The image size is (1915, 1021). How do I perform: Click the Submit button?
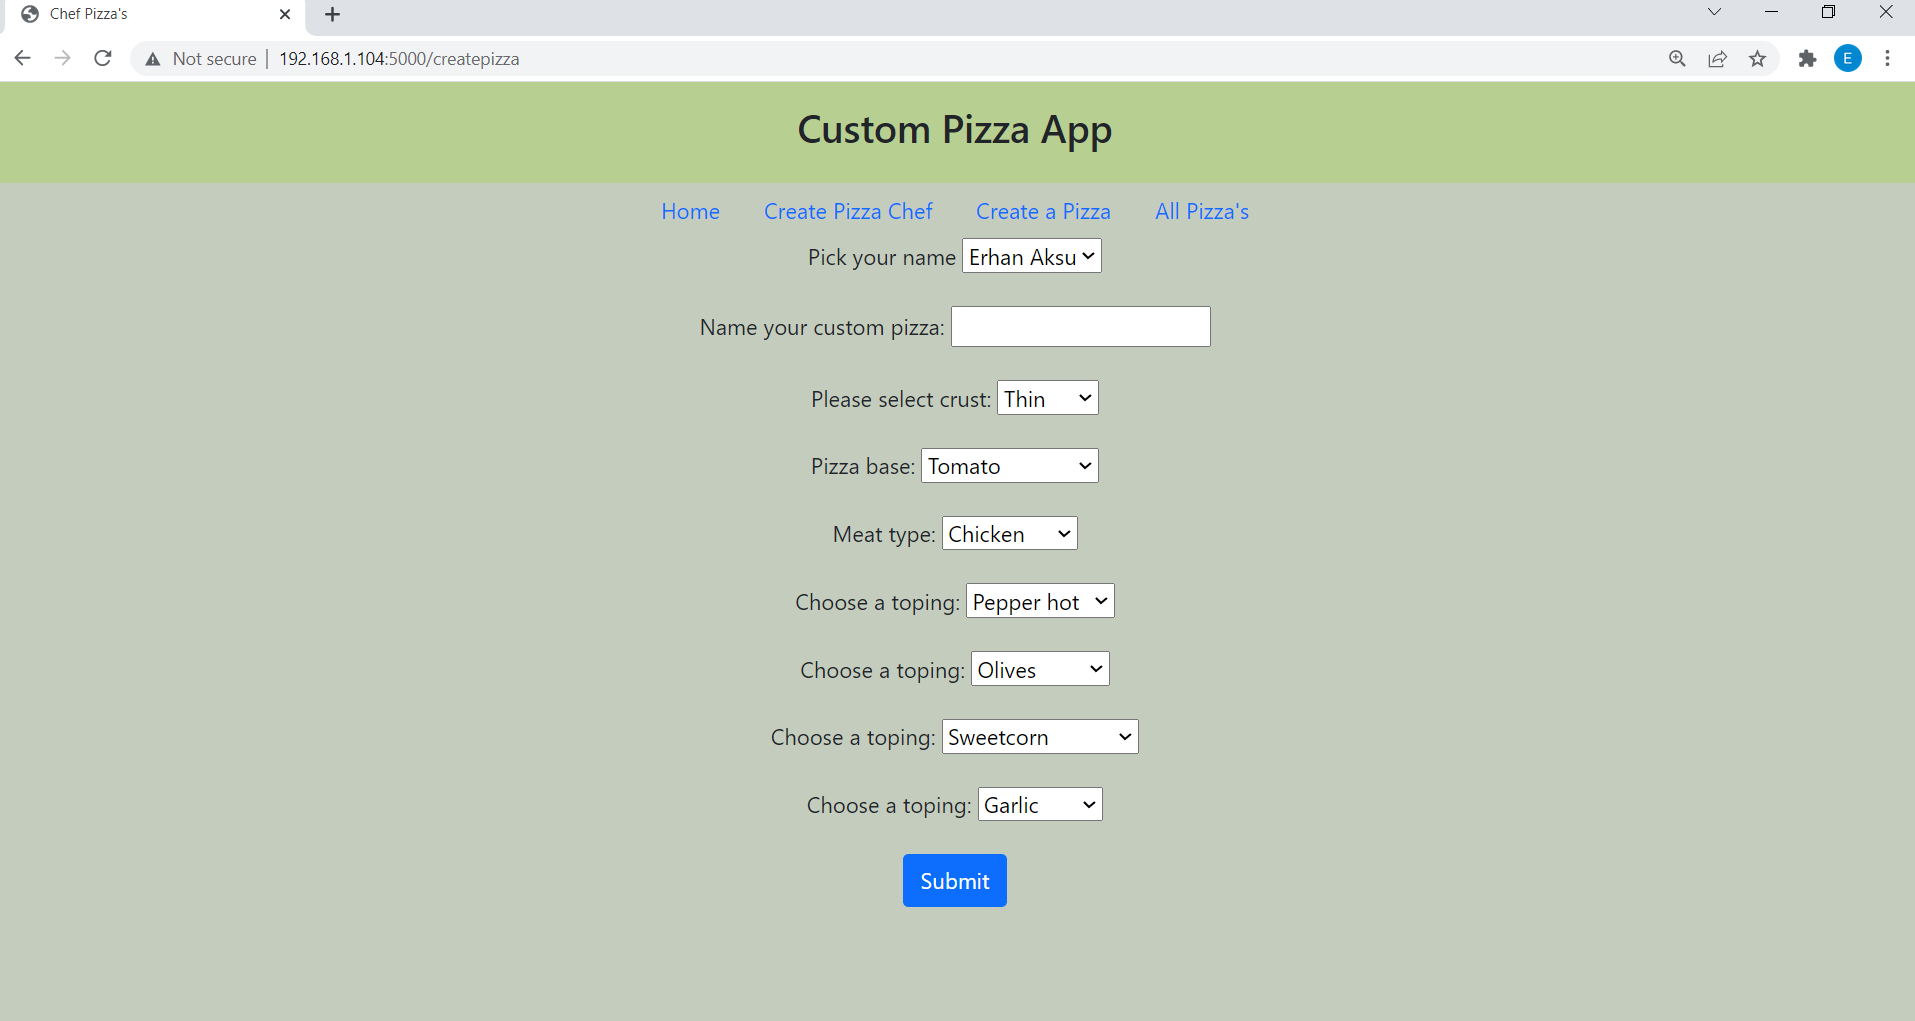[x=954, y=880]
